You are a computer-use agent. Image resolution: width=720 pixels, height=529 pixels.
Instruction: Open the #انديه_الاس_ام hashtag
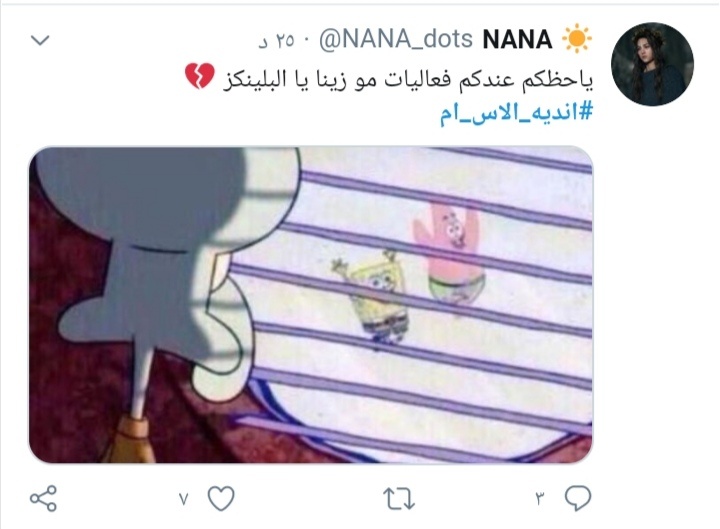517,113
